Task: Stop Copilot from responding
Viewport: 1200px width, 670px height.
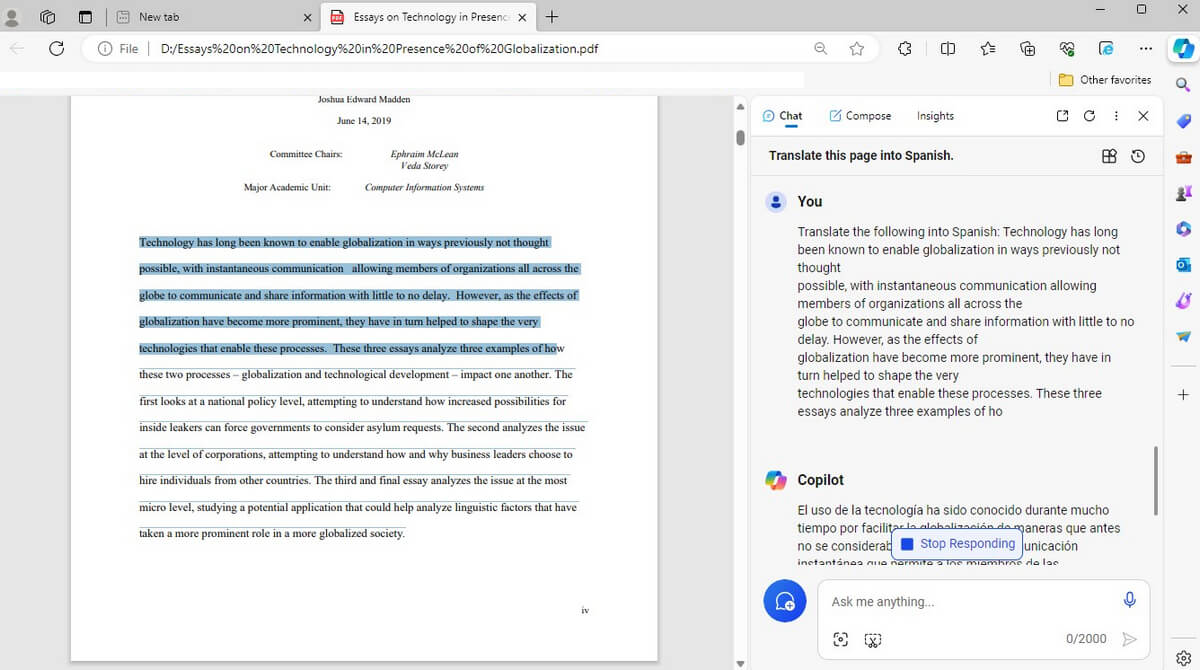Action: point(957,544)
